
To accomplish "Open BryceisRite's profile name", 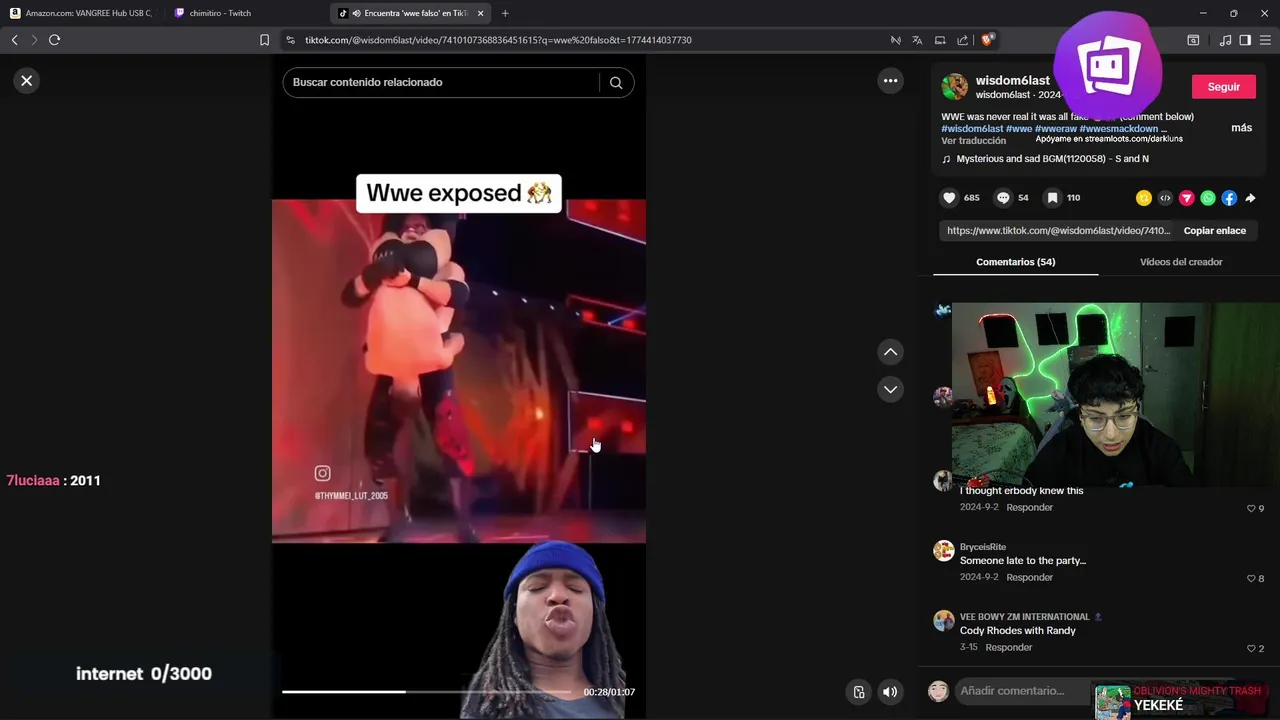I will (983, 547).
